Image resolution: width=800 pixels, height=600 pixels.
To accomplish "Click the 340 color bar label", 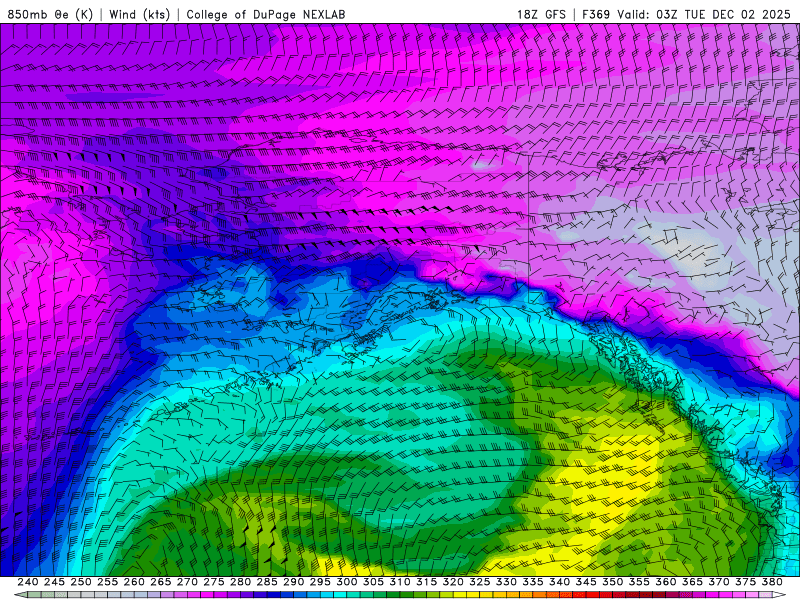I will pyautogui.click(x=559, y=582).
